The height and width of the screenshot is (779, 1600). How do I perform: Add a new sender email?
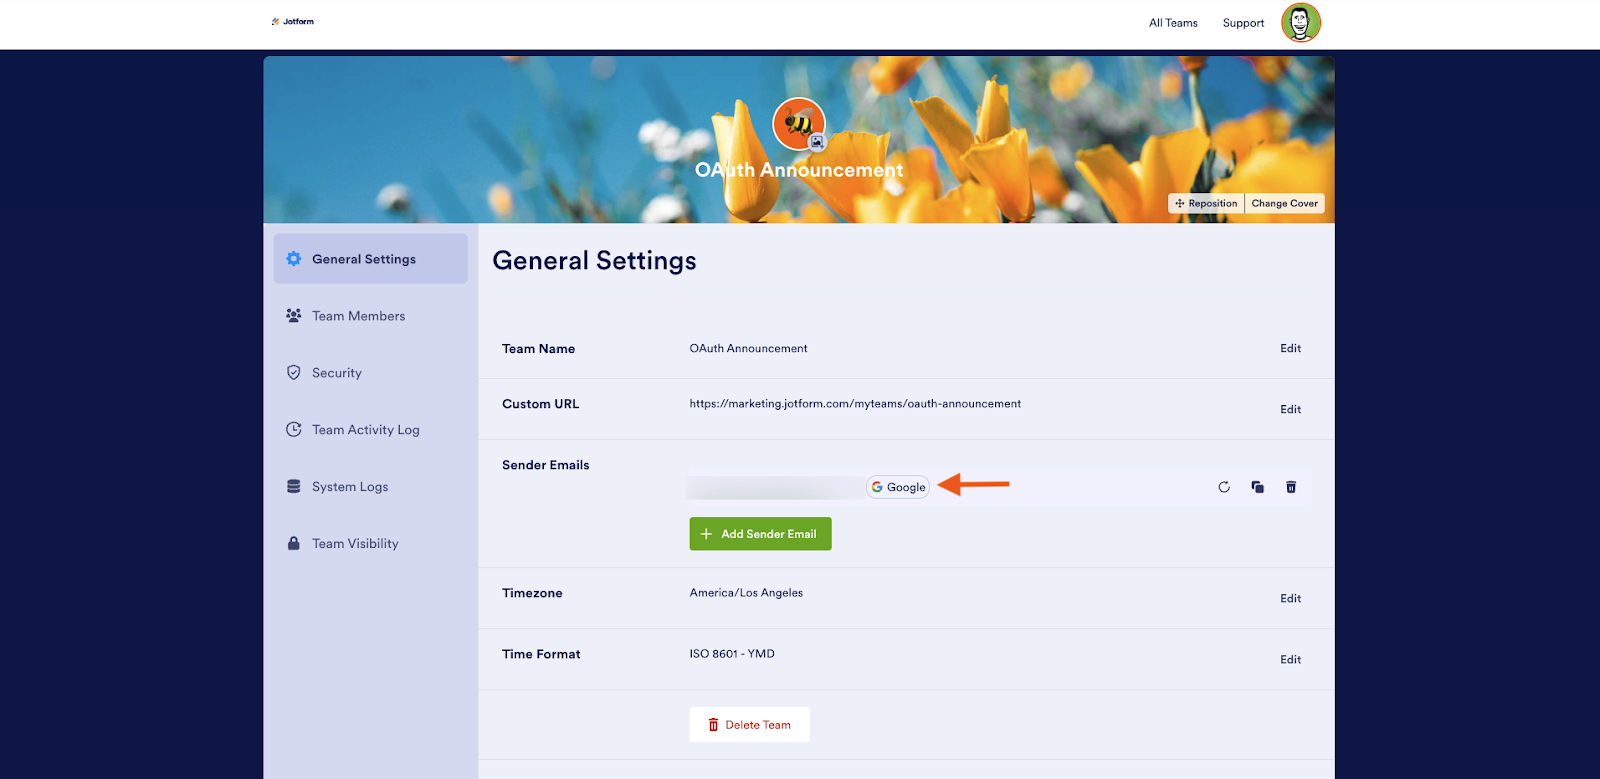pyautogui.click(x=760, y=534)
